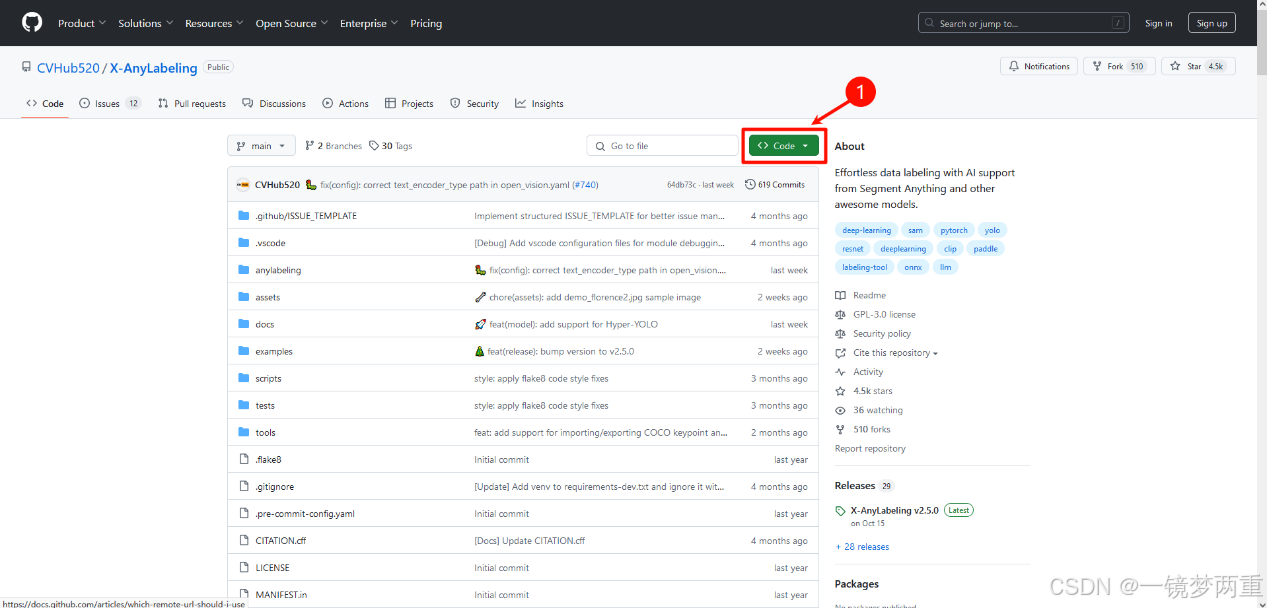Click the tag icon next to 30 Tags
Image resolution: width=1267 pixels, height=608 pixels.
374,146
